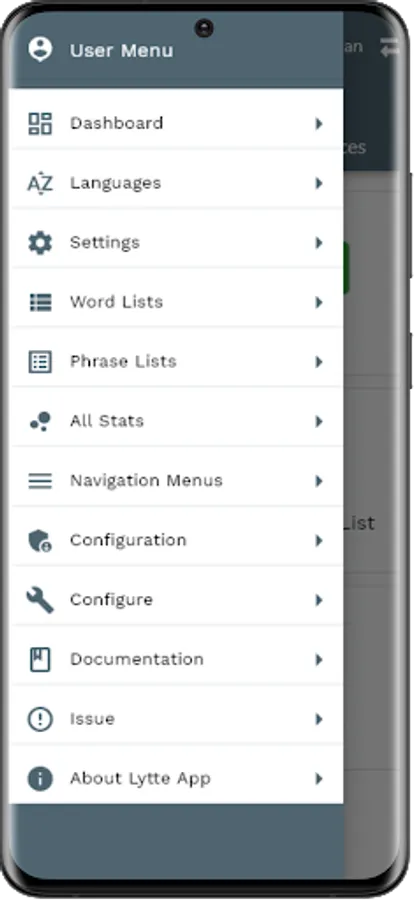Viewport: 415px width, 900px height.
Task: Click the Configuration shield icon
Action: (40, 541)
